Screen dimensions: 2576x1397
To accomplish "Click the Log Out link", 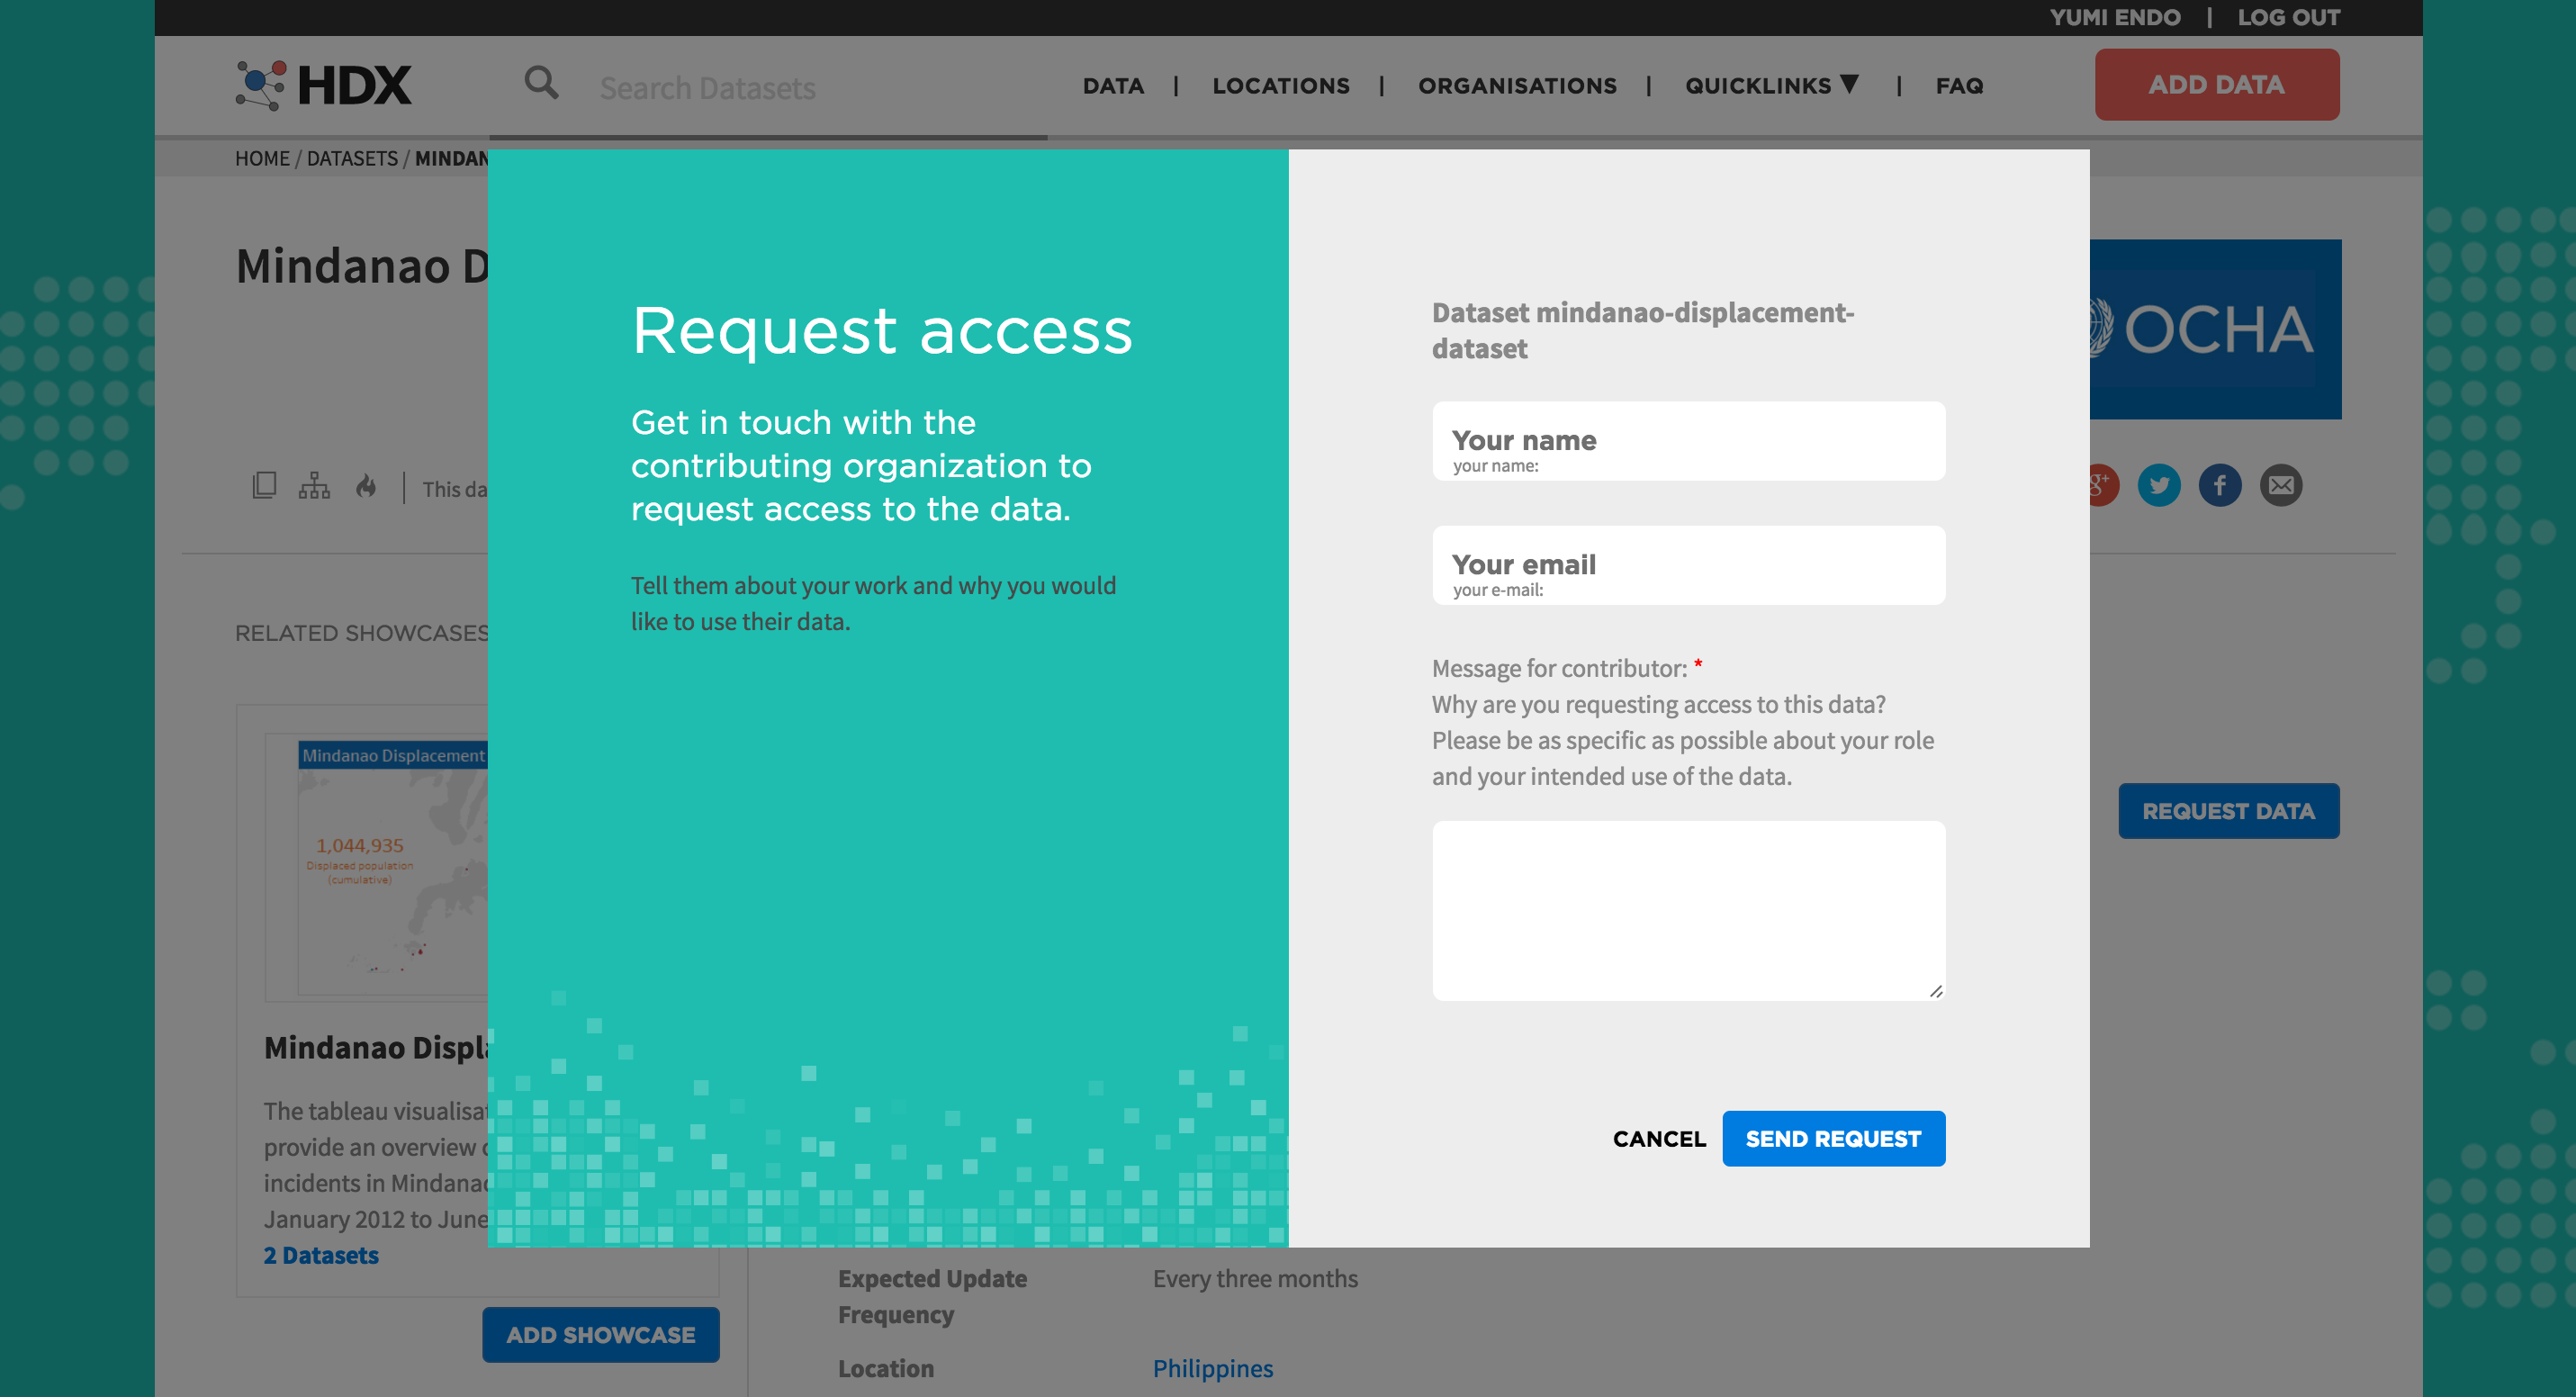I will point(2288,17).
